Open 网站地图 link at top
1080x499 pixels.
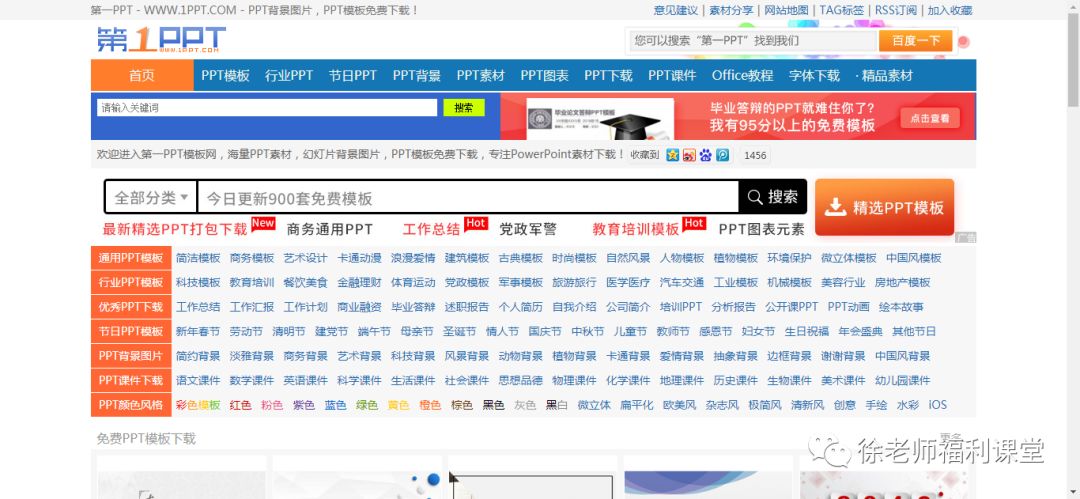(787, 10)
